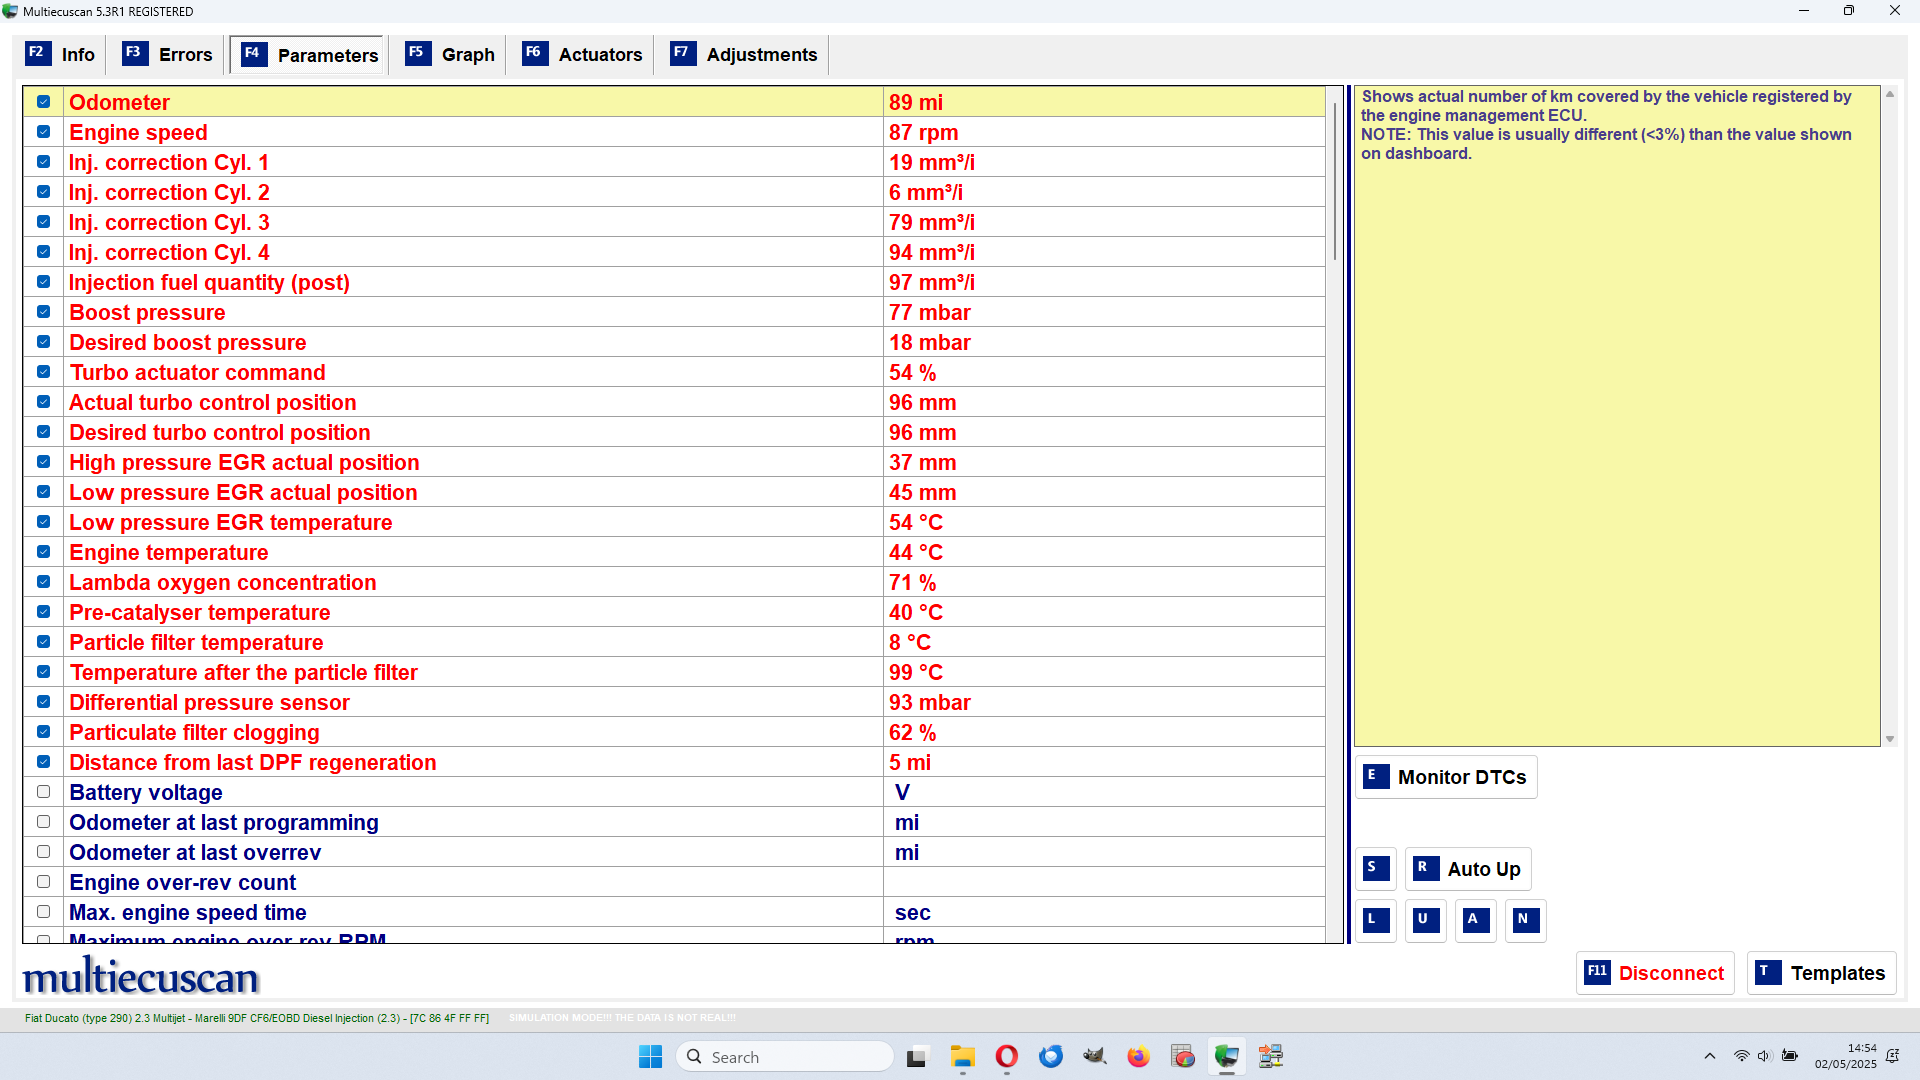Select Distance from last DPF regeneration row

click(675, 762)
